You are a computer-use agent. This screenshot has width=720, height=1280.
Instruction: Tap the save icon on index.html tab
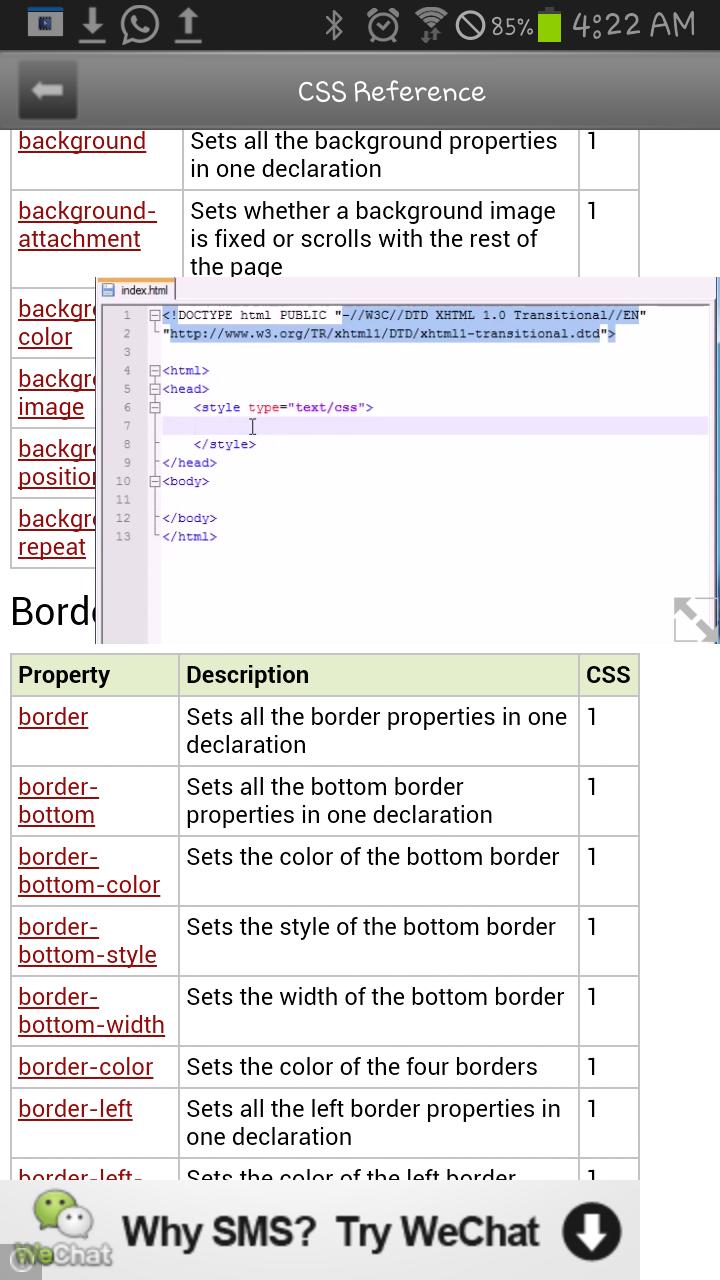(x=109, y=290)
